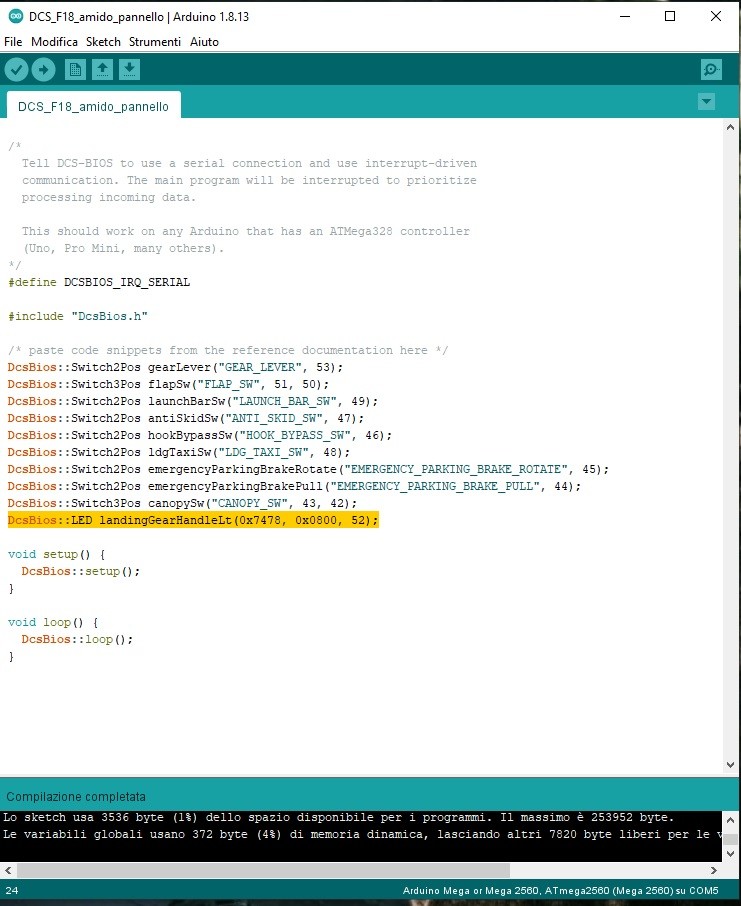Screen dimensions: 741x906
Task: Click console scrollbar up arrow
Action: coord(731,820)
